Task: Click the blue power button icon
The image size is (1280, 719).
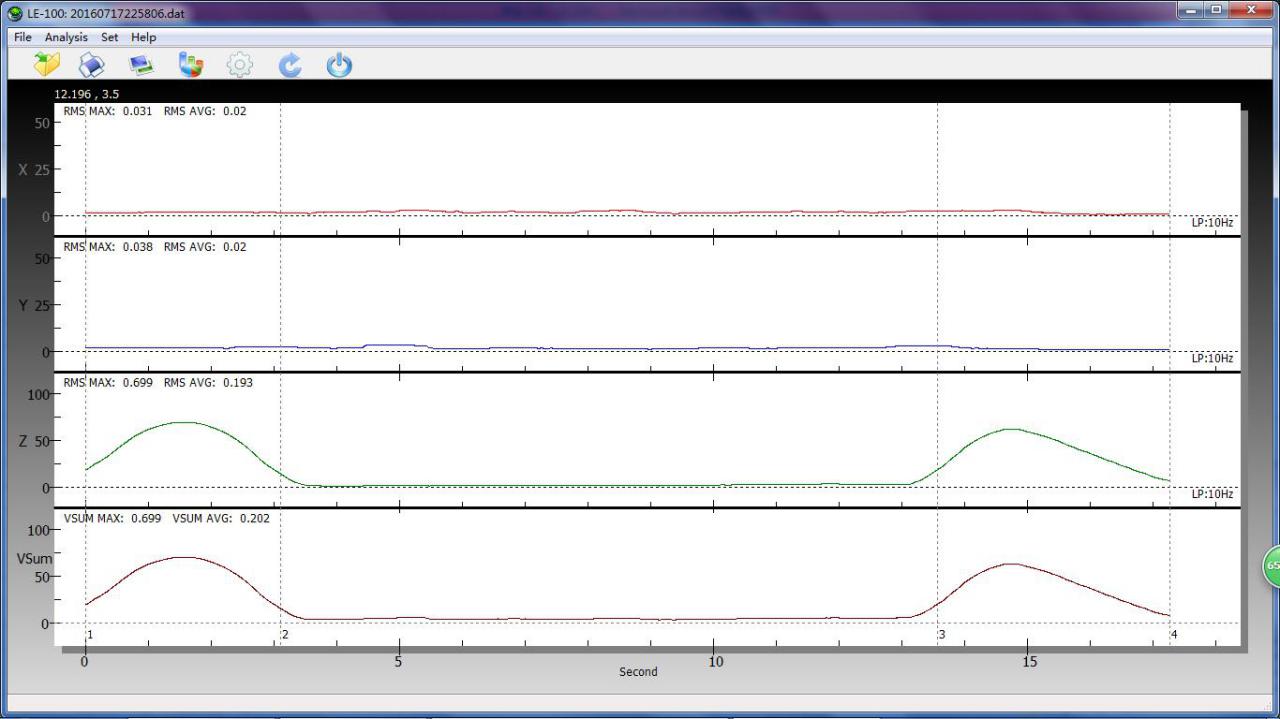Action: 340,65
